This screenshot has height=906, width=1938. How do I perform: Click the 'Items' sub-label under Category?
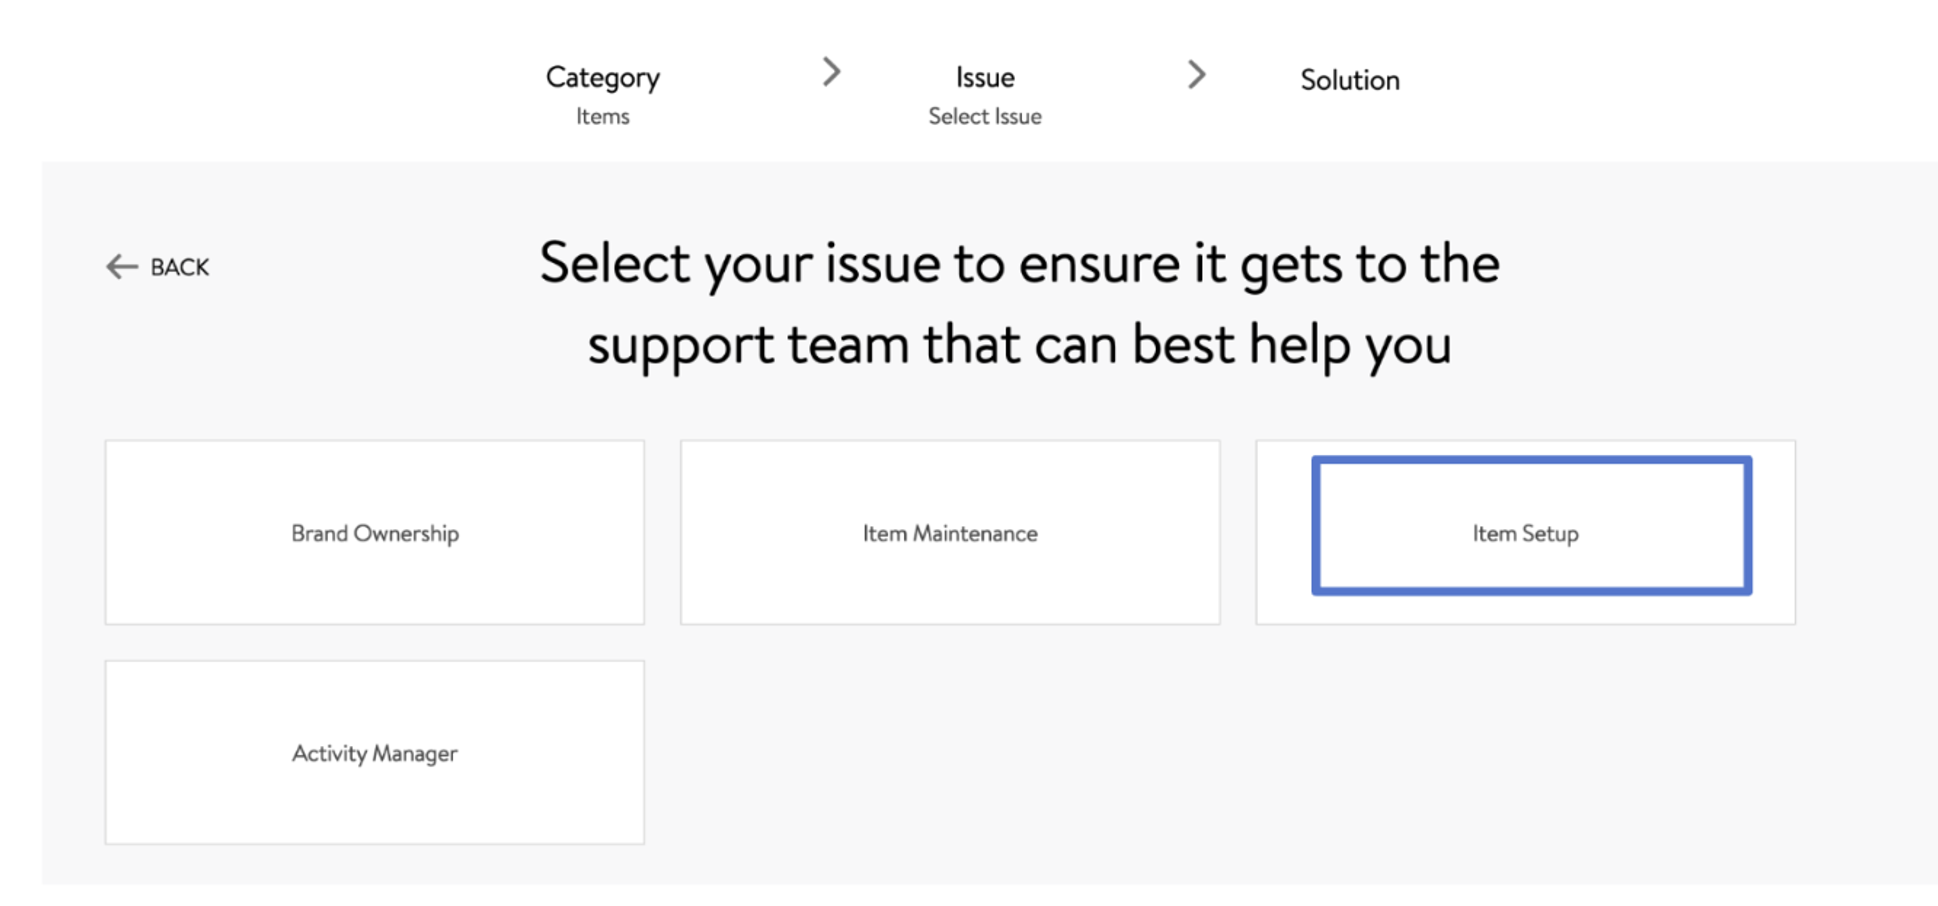[603, 117]
